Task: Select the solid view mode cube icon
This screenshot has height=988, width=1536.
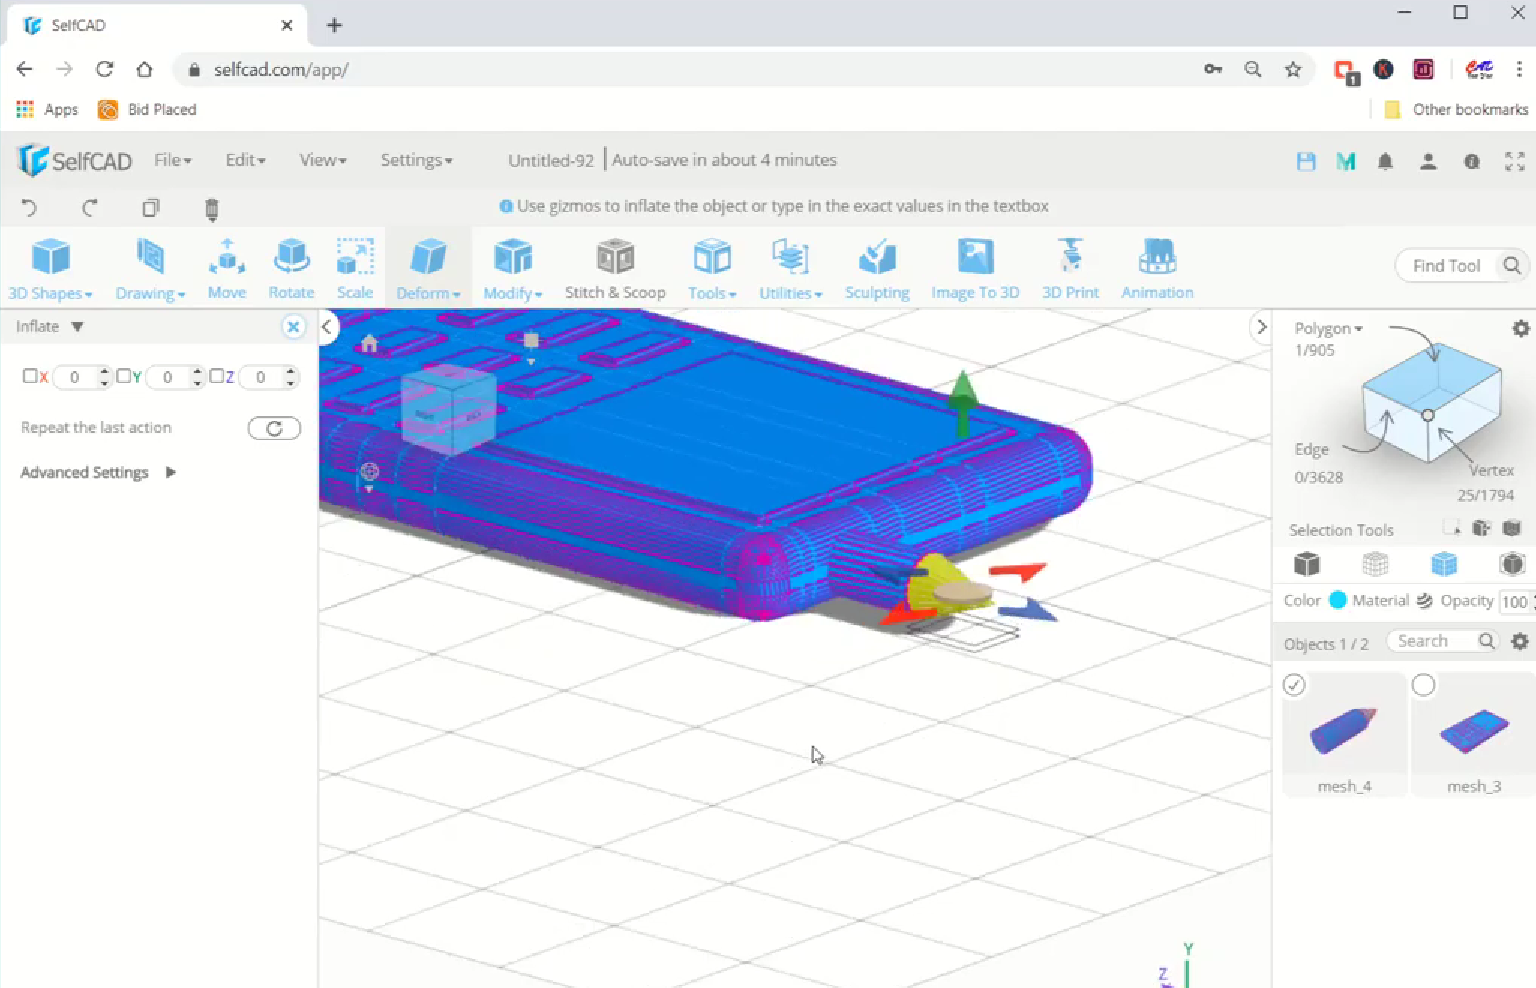Action: (1306, 564)
